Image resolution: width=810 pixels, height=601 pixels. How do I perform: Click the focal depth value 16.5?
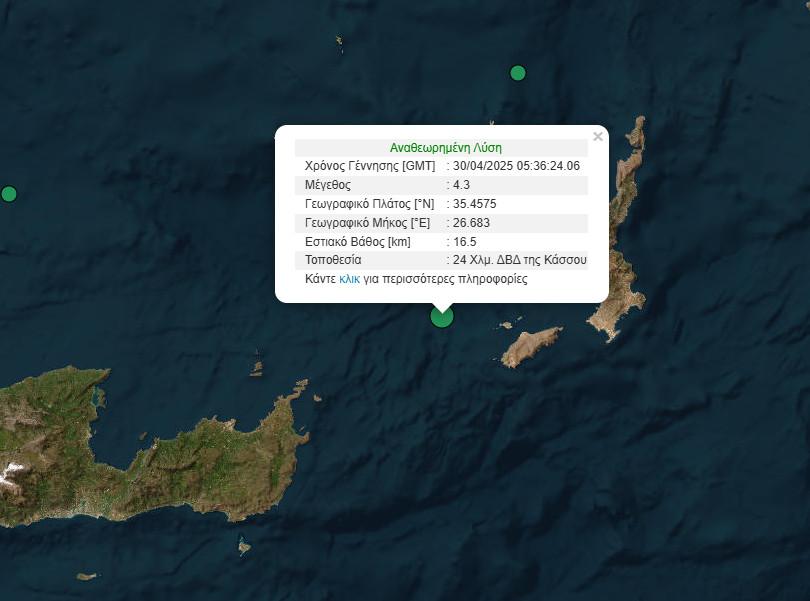464,241
